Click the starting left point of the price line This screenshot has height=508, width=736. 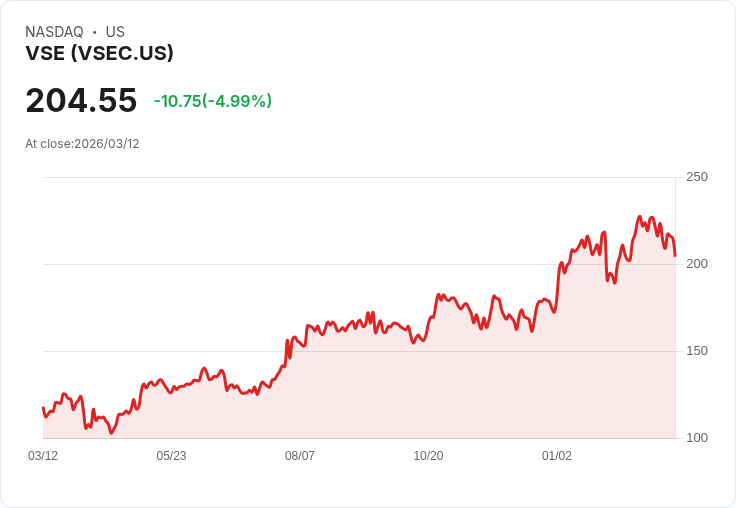43,408
